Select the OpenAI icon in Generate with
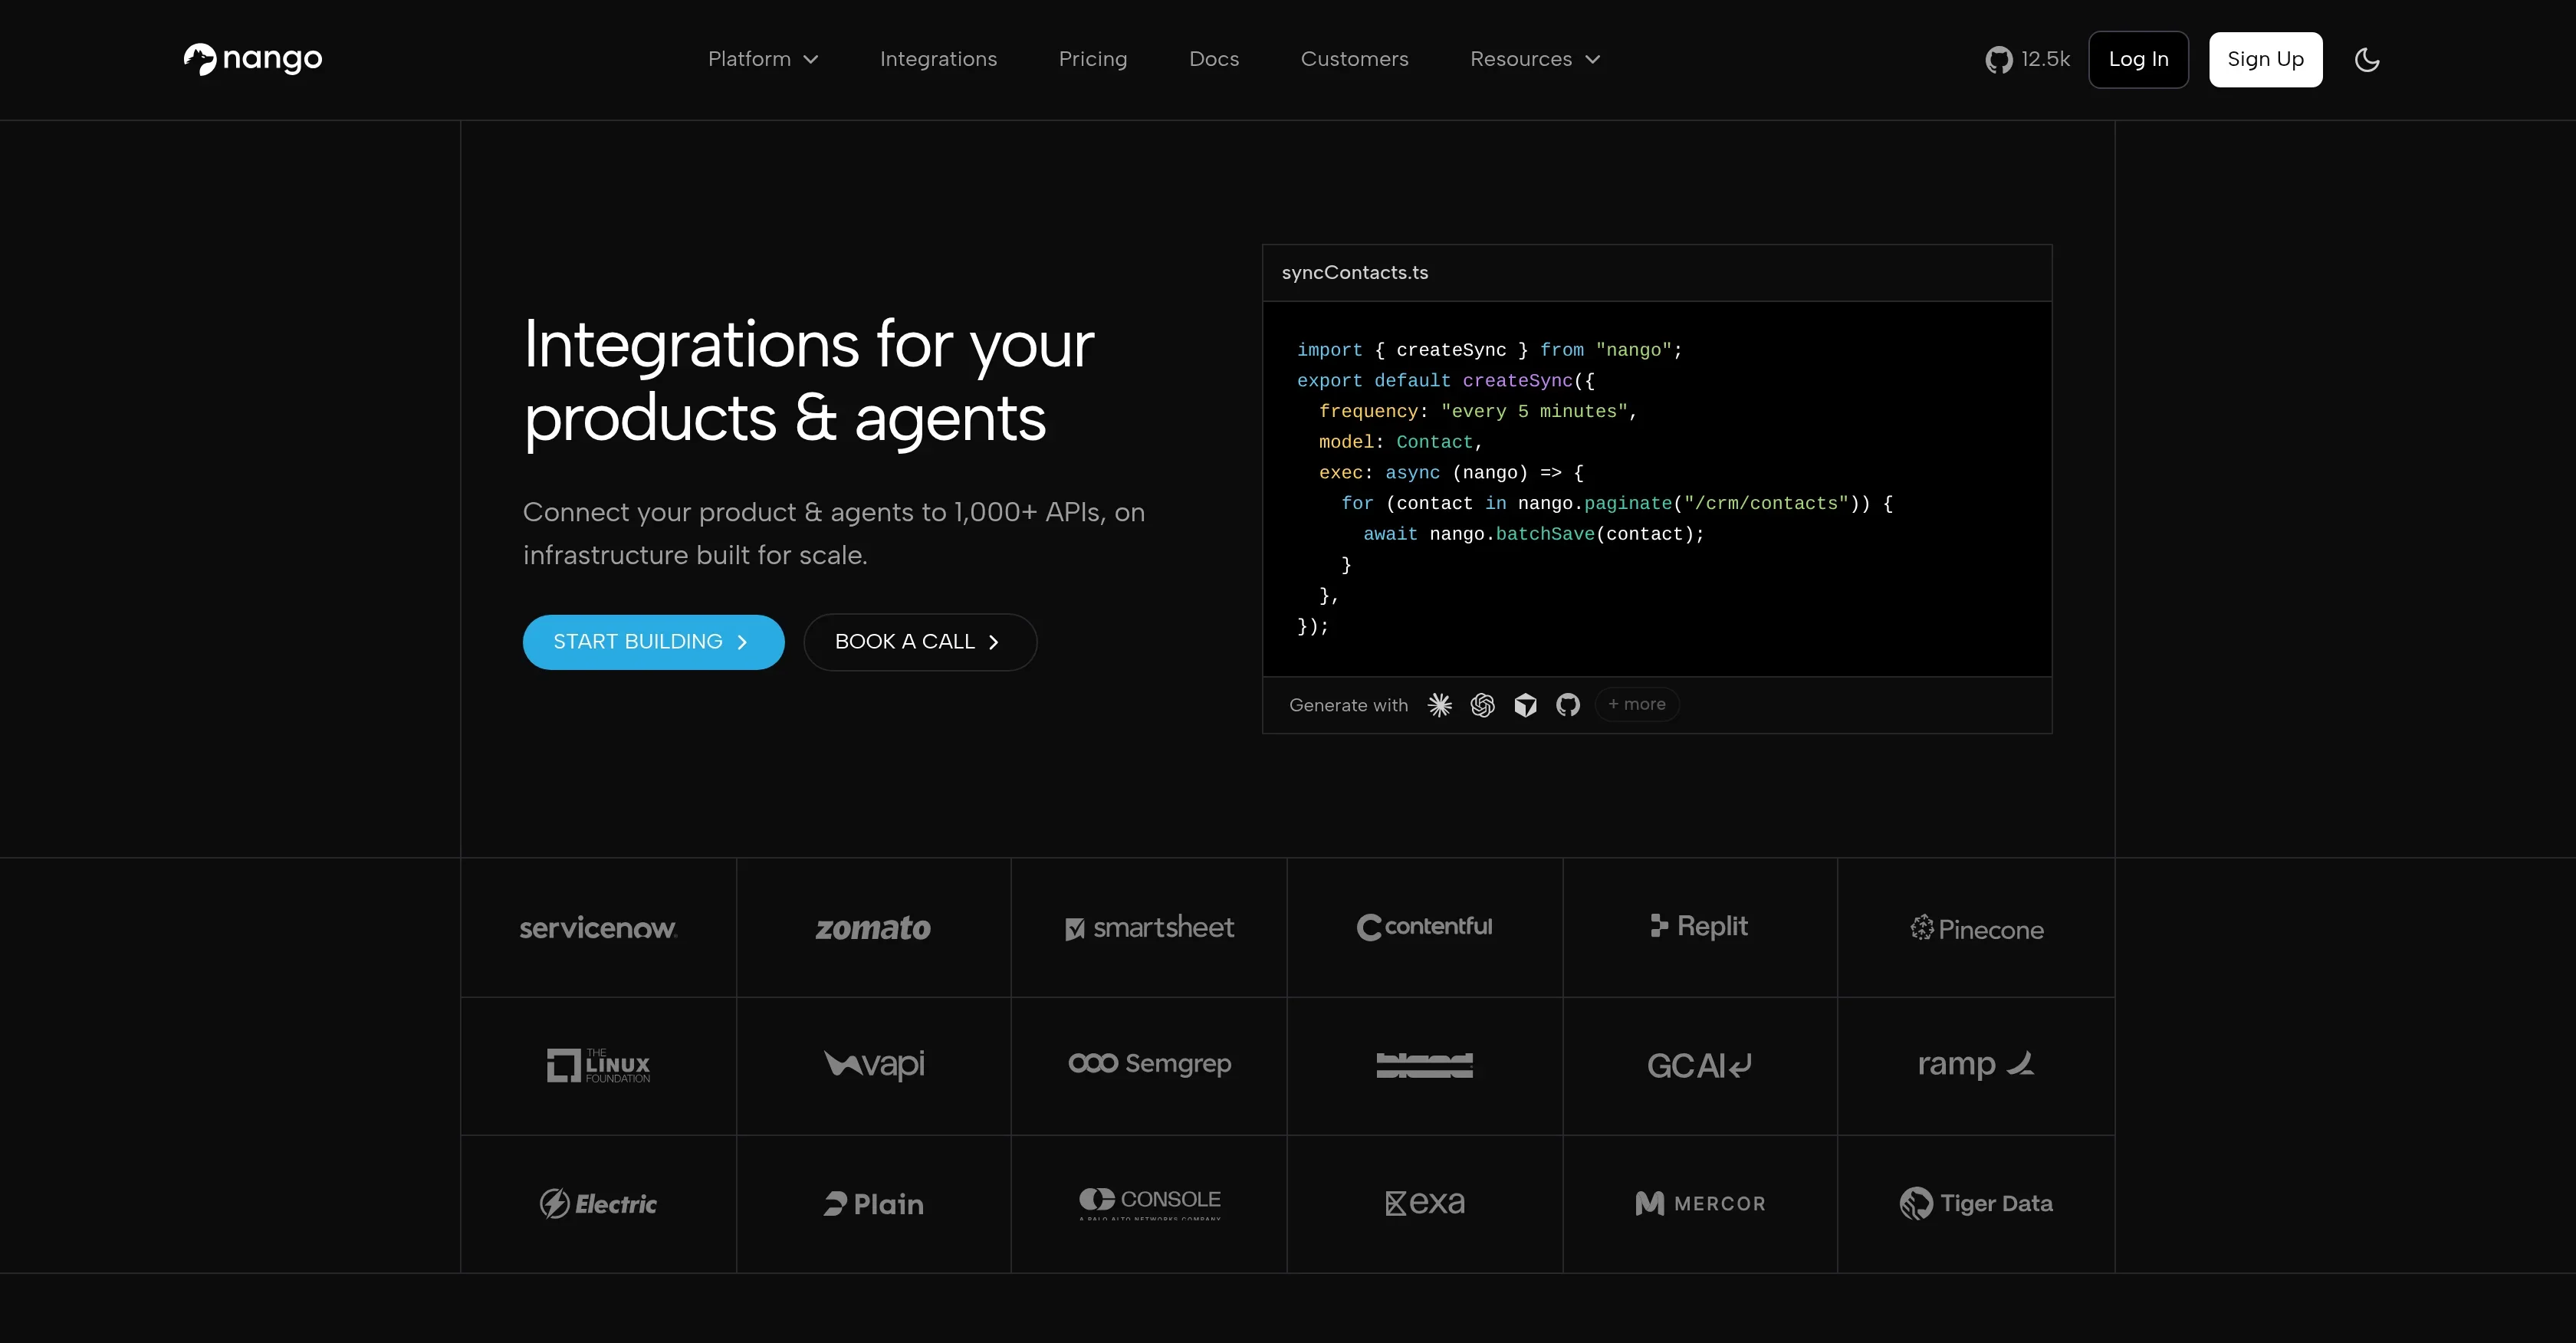The image size is (2576, 1343). coord(1482,705)
